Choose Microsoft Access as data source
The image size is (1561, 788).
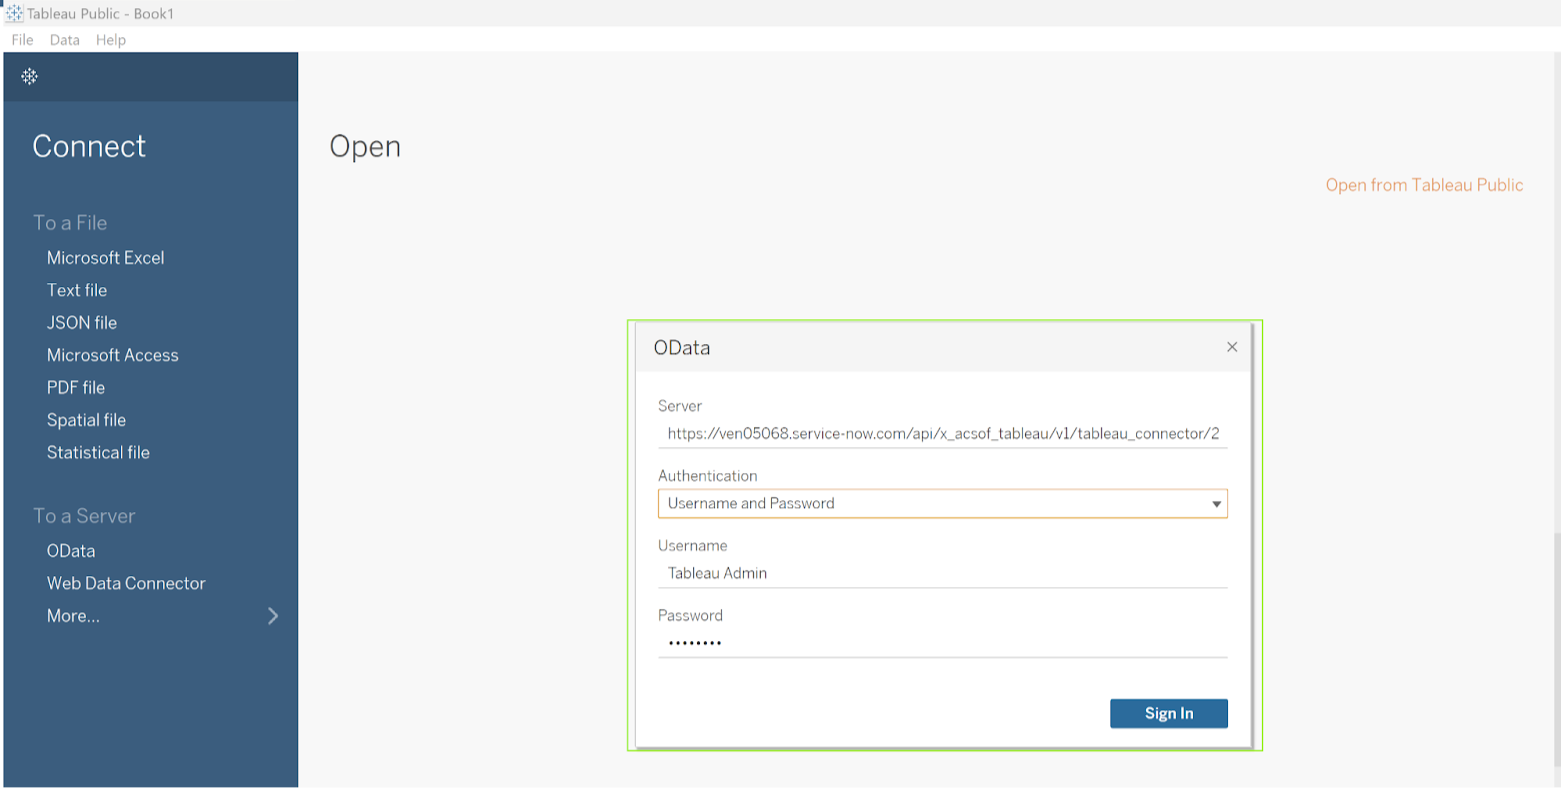pyautogui.click(x=112, y=355)
